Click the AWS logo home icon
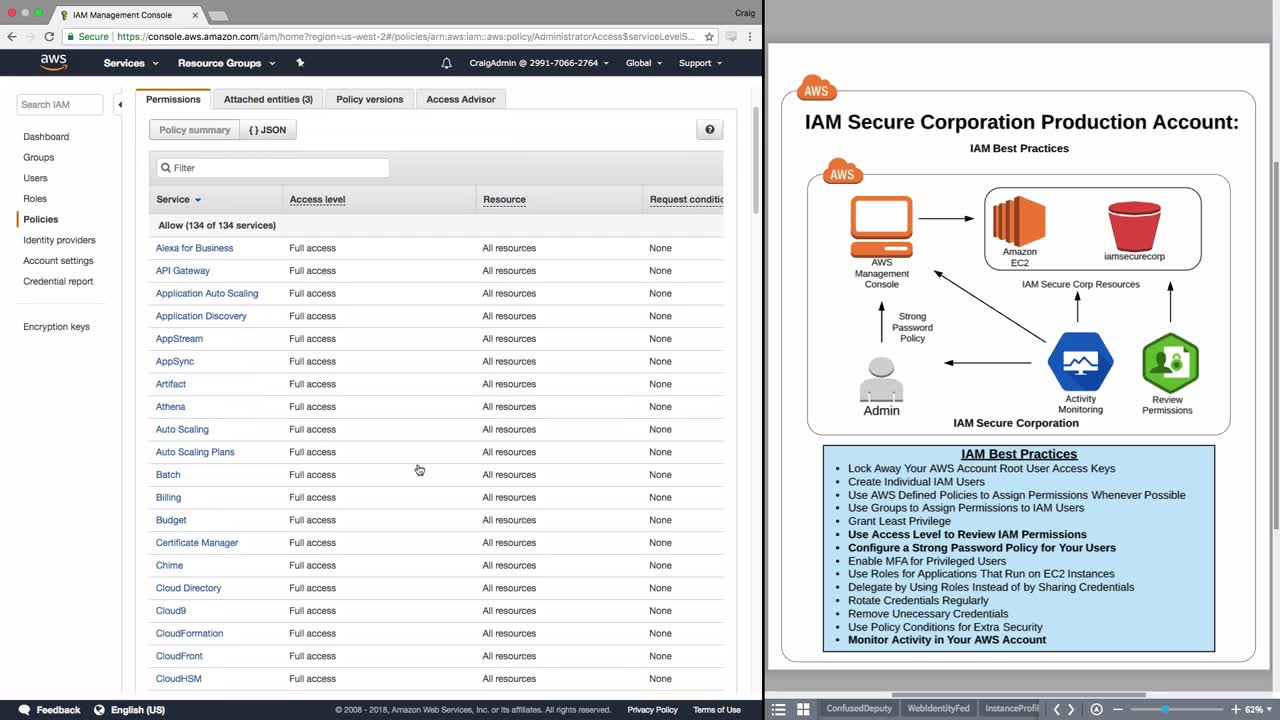 (54, 62)
